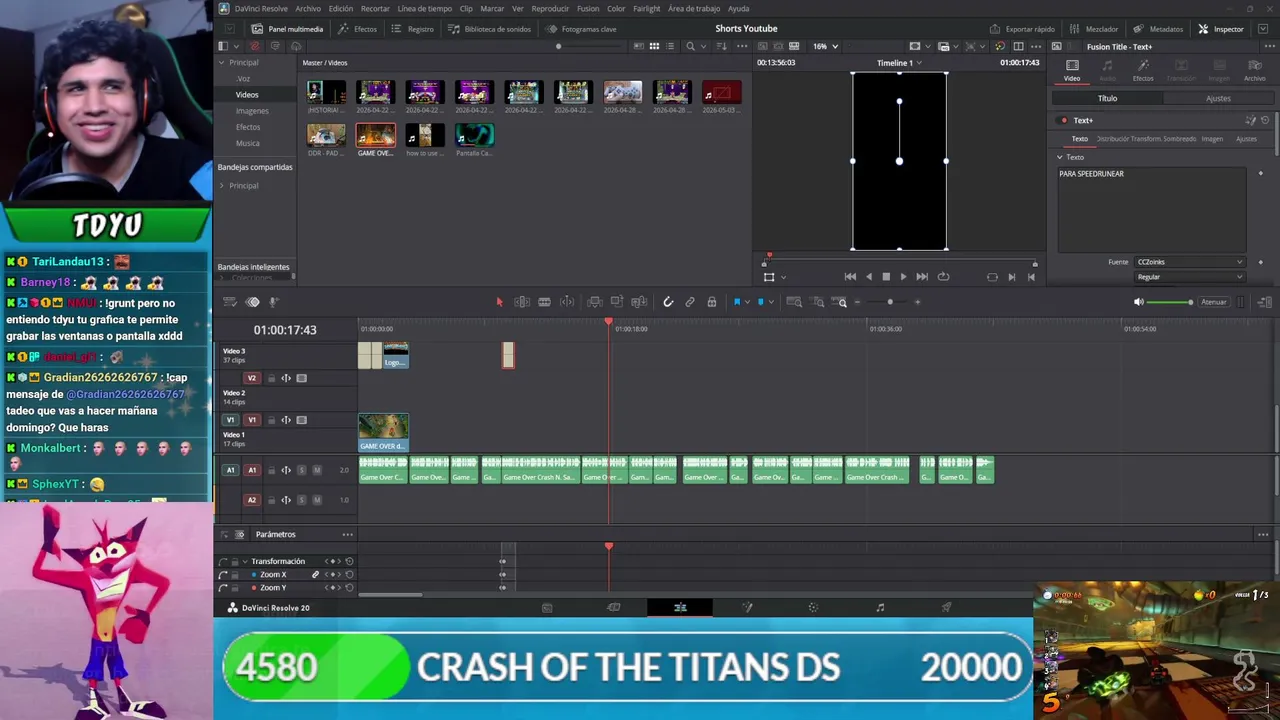Select the GAME OVER clip on Video 1

tap(384, 433)
